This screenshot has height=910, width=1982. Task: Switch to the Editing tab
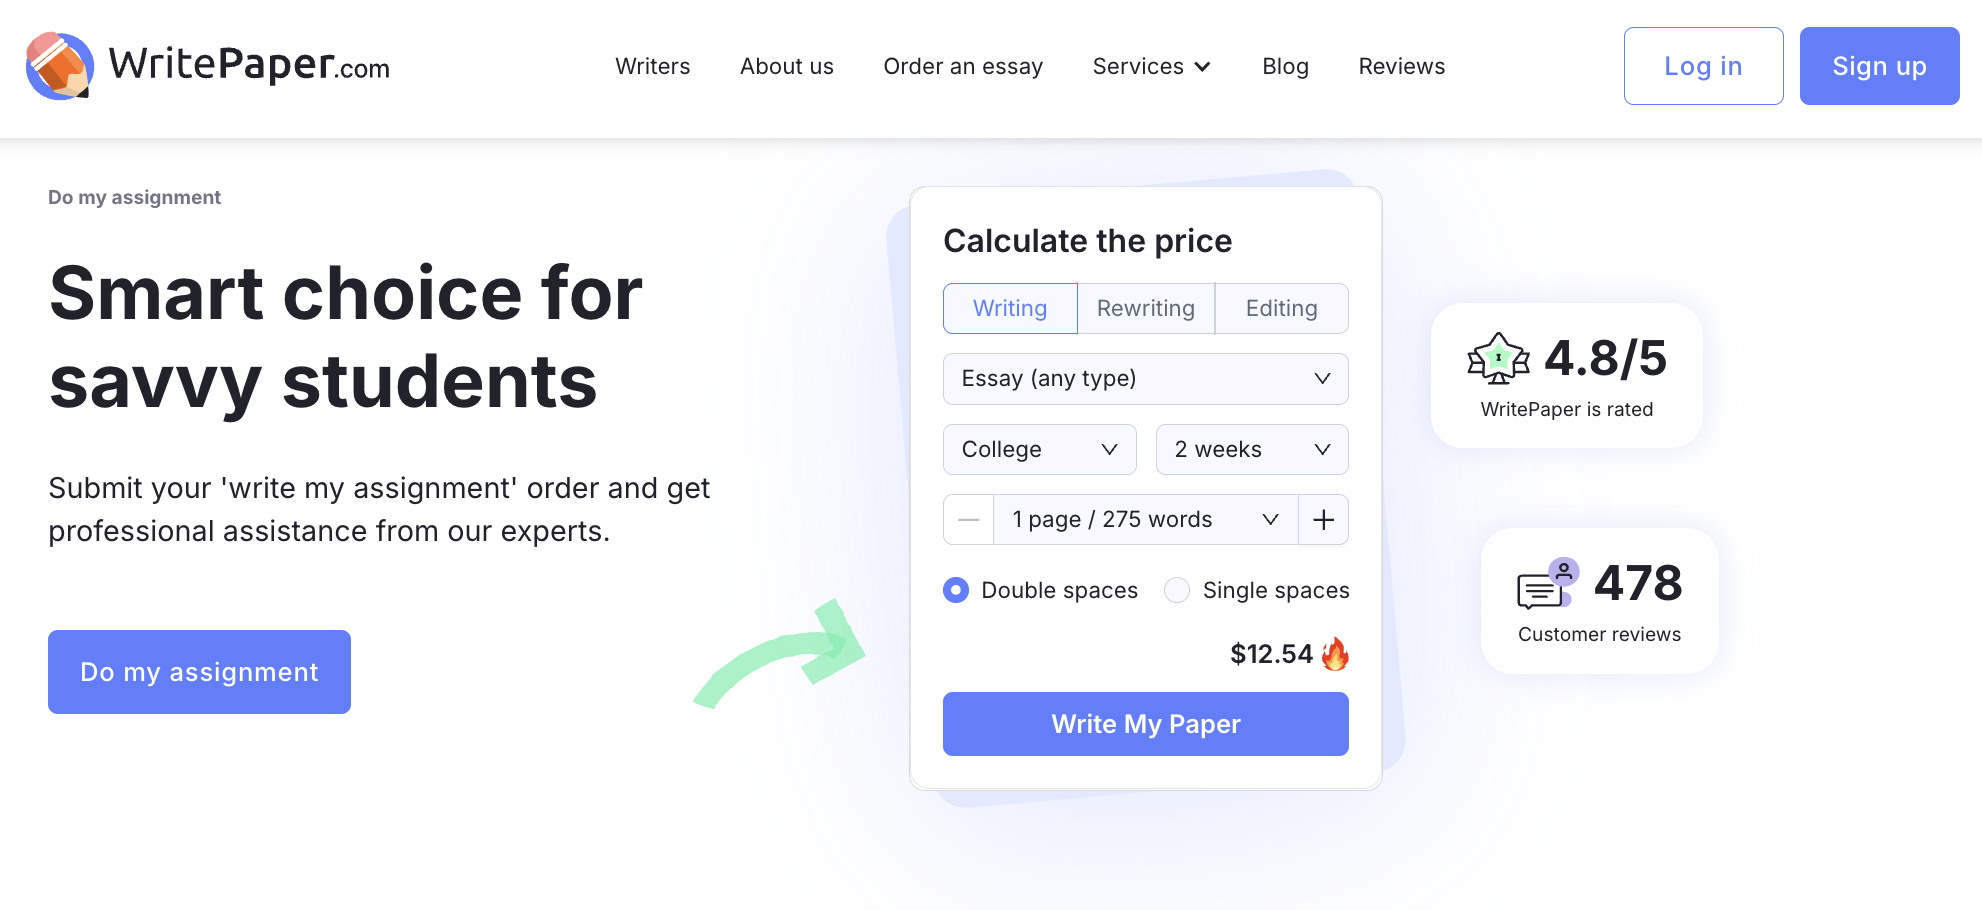tap(1281, 308)
